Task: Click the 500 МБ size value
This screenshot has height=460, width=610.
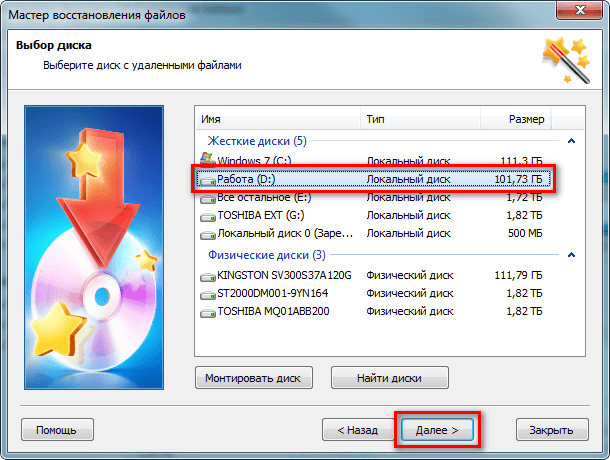Action: tap(525, 233)
